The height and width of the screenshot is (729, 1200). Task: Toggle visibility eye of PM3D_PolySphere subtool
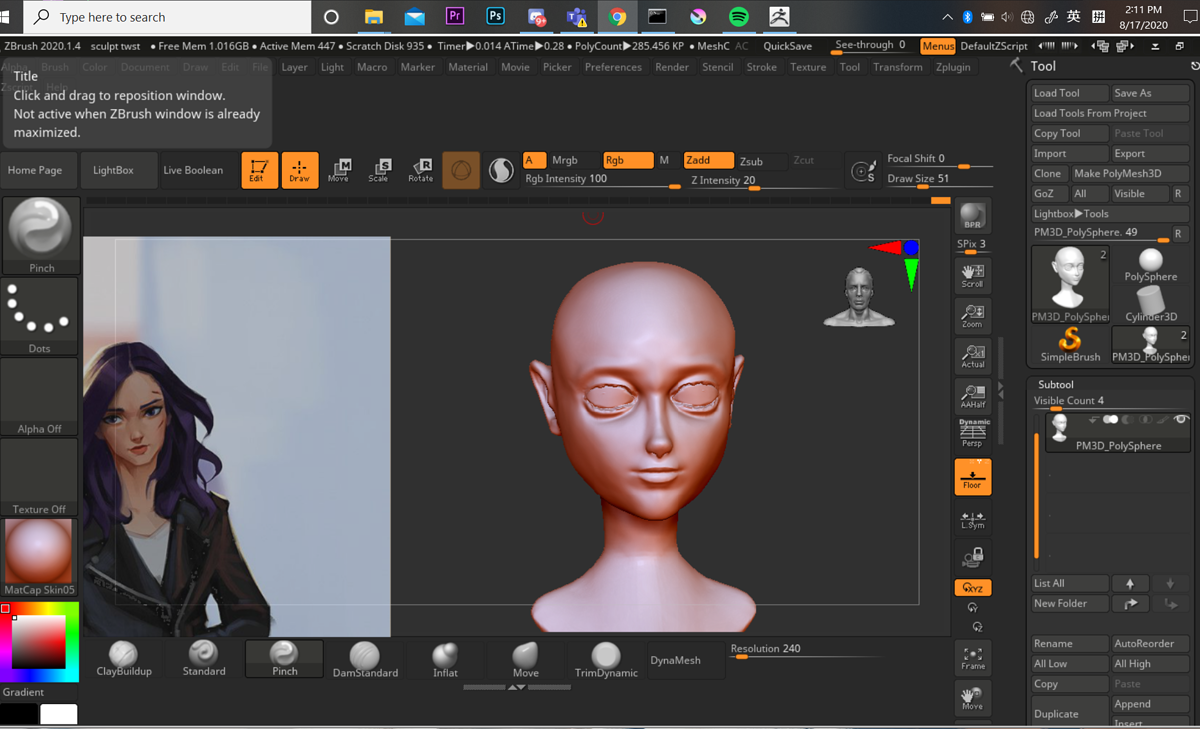(x=1181, y=420)
